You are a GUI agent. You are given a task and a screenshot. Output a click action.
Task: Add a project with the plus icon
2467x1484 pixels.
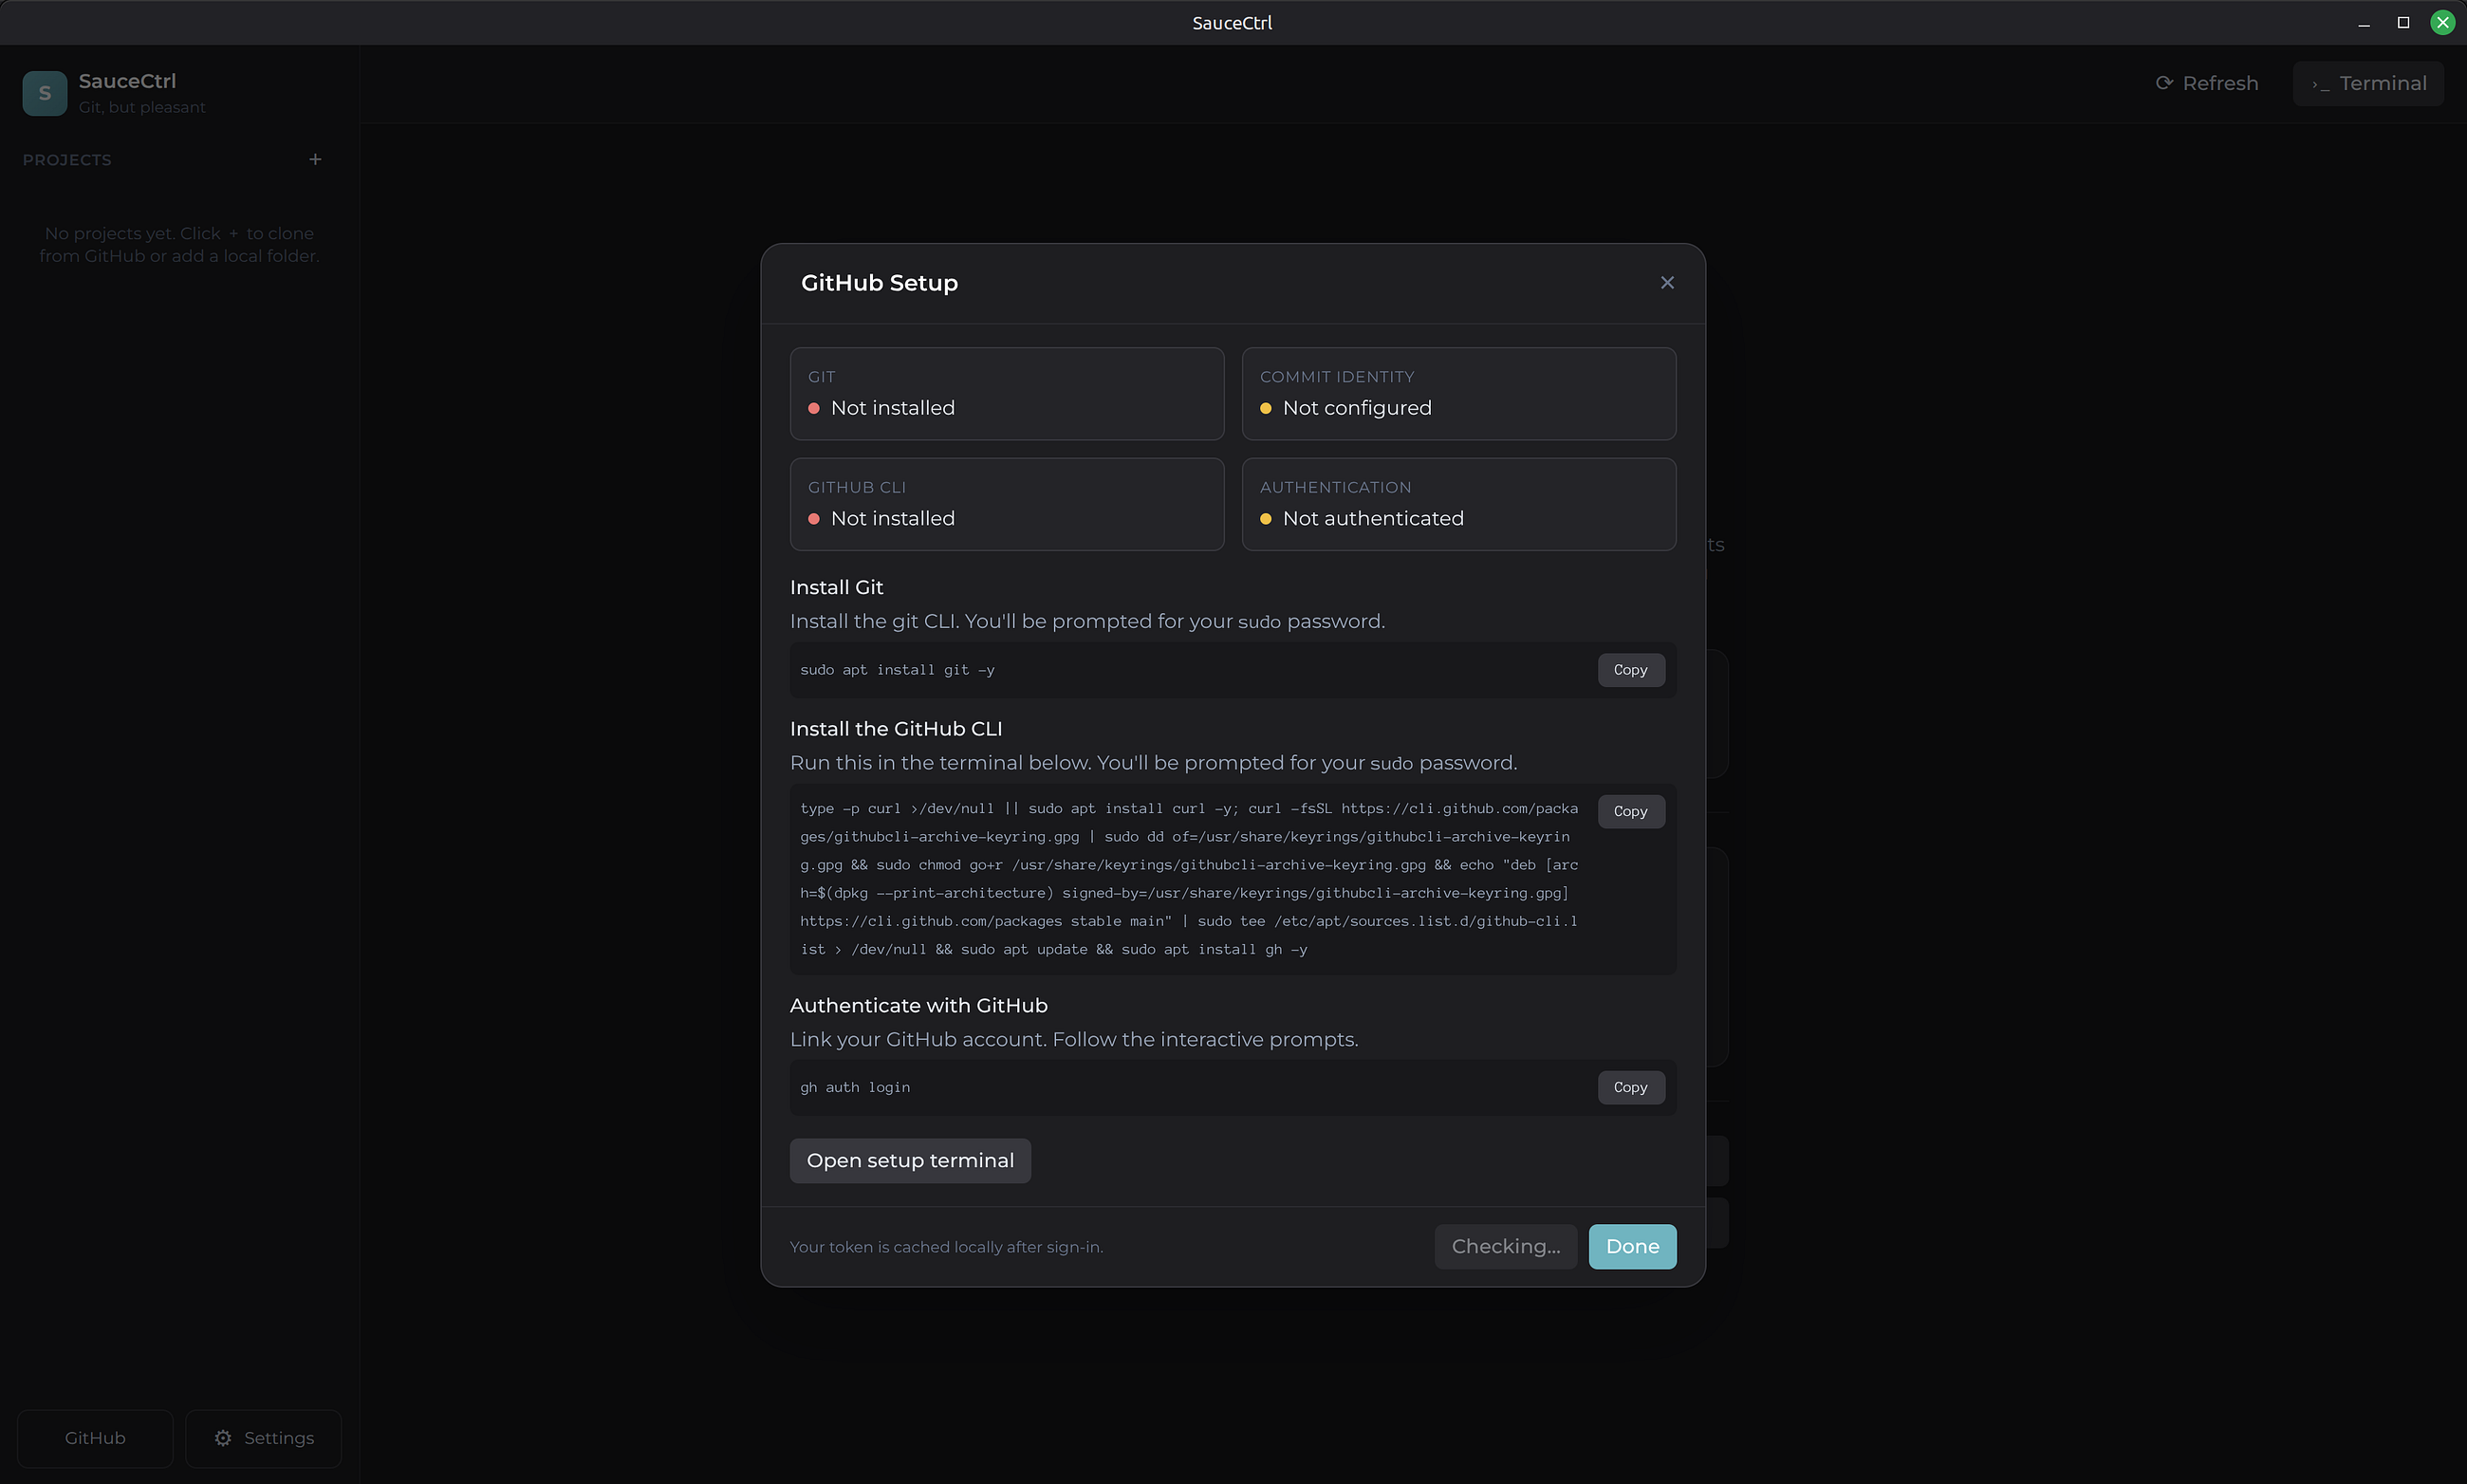coord(315,159)
